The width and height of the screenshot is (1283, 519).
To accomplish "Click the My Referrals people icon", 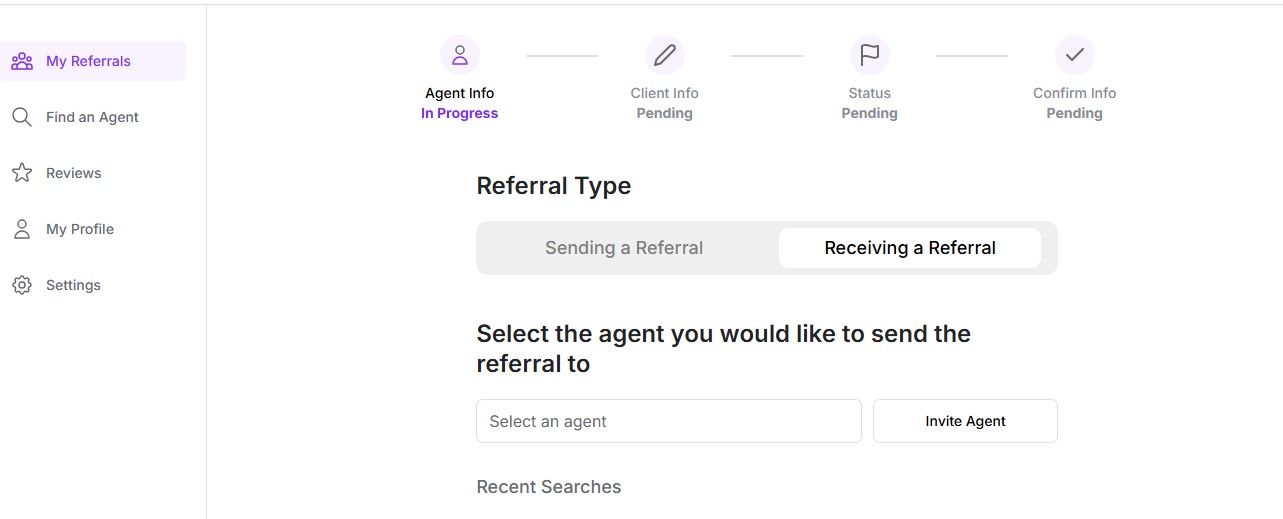I will tap(22, 61).
